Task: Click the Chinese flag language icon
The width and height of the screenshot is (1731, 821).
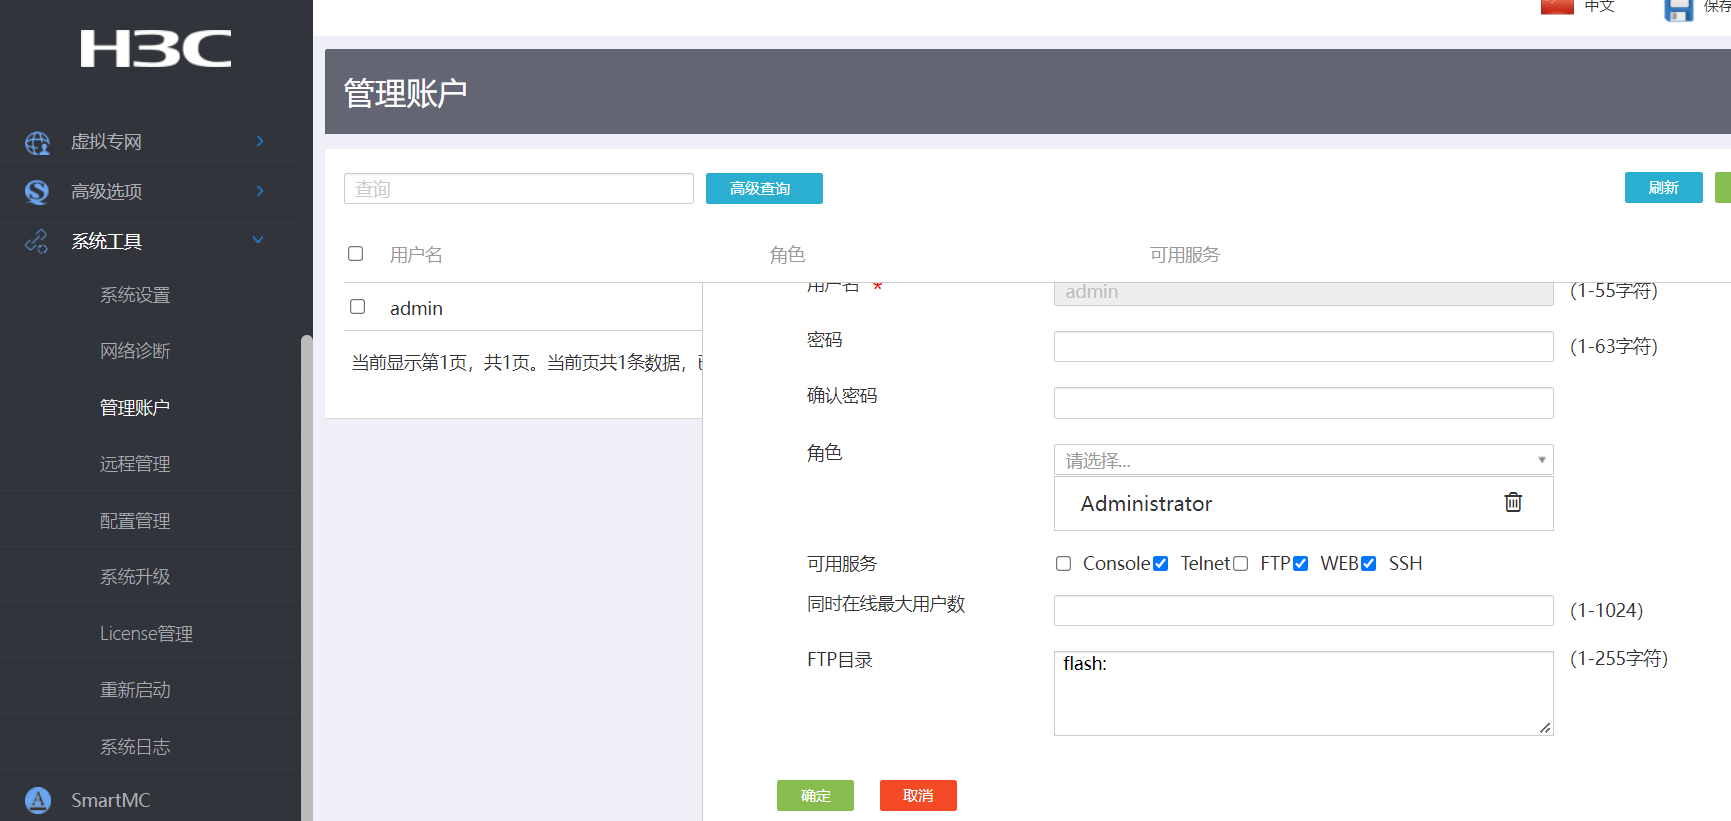Action: (1557, 6)
